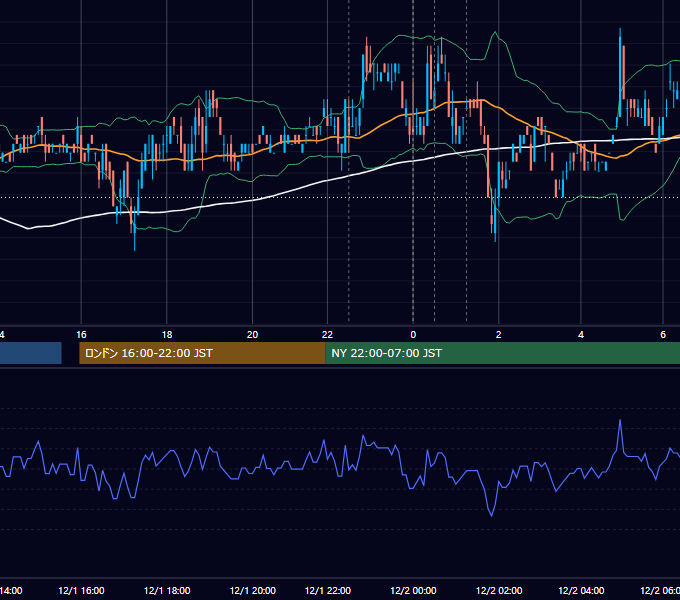680x600 pixels.
Task: Click hour label 0 under price chart
Action: [413, 335]
